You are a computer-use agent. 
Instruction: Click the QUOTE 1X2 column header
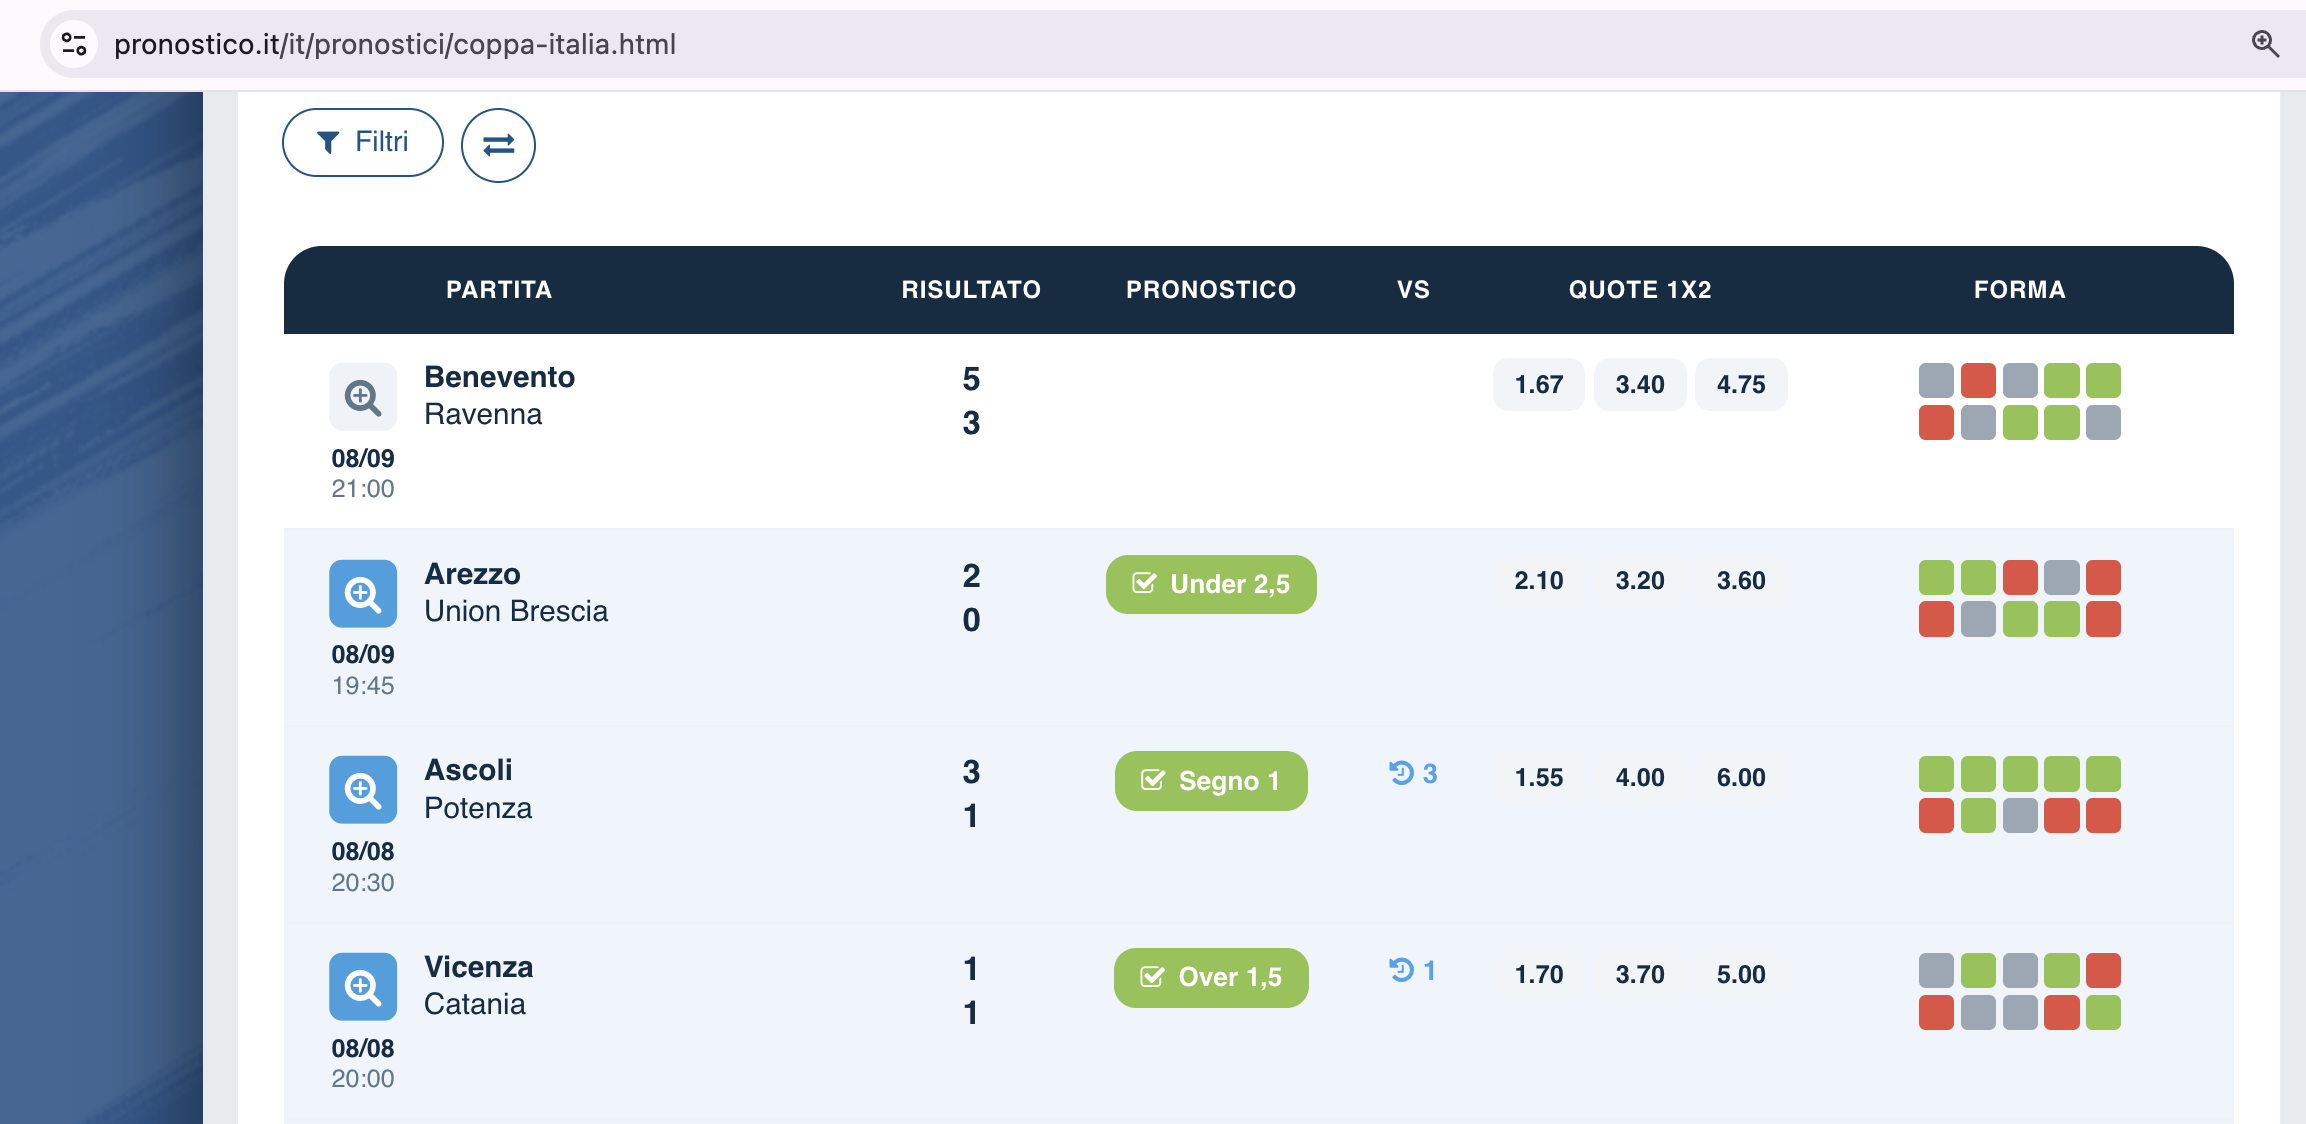pyautogui.click(x=1640, y=290)
